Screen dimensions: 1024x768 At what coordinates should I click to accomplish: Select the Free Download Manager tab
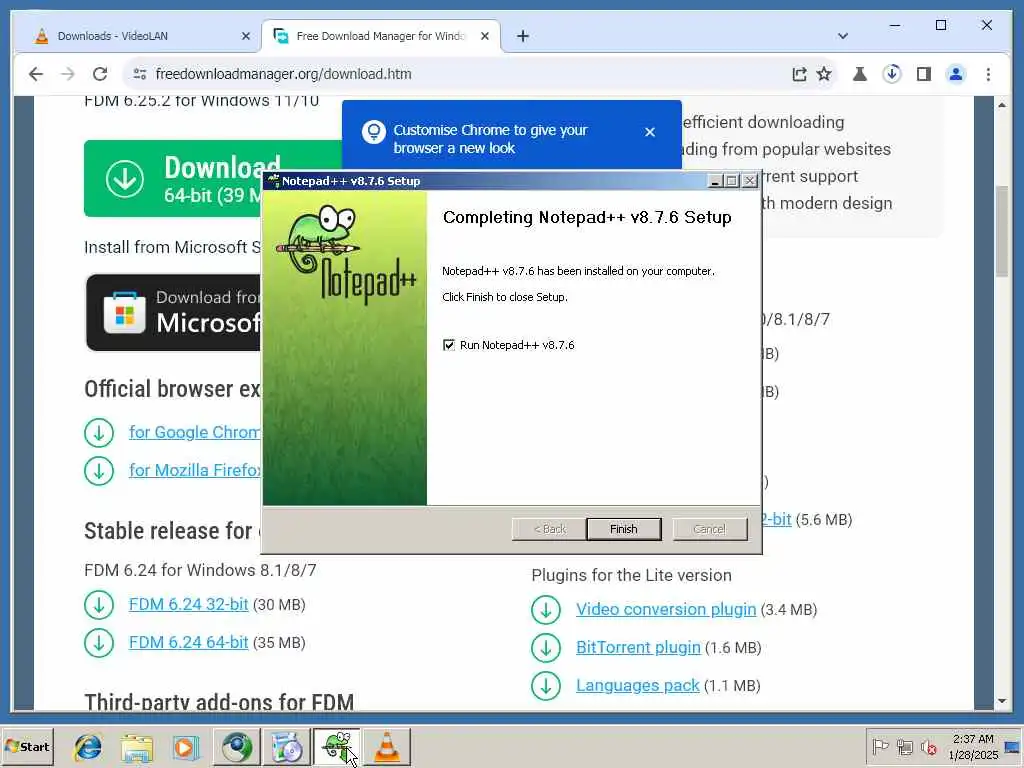pyautogui.click(x=380, y=36)
